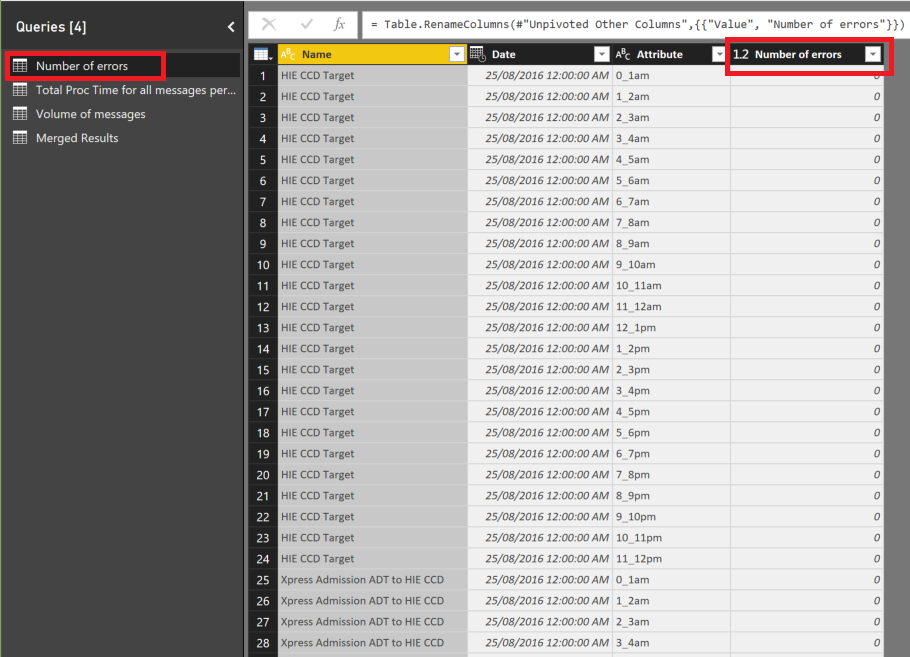Click the table icon beside Total Proc Time
The image size is (910, 657).
(x=20, y=90)
